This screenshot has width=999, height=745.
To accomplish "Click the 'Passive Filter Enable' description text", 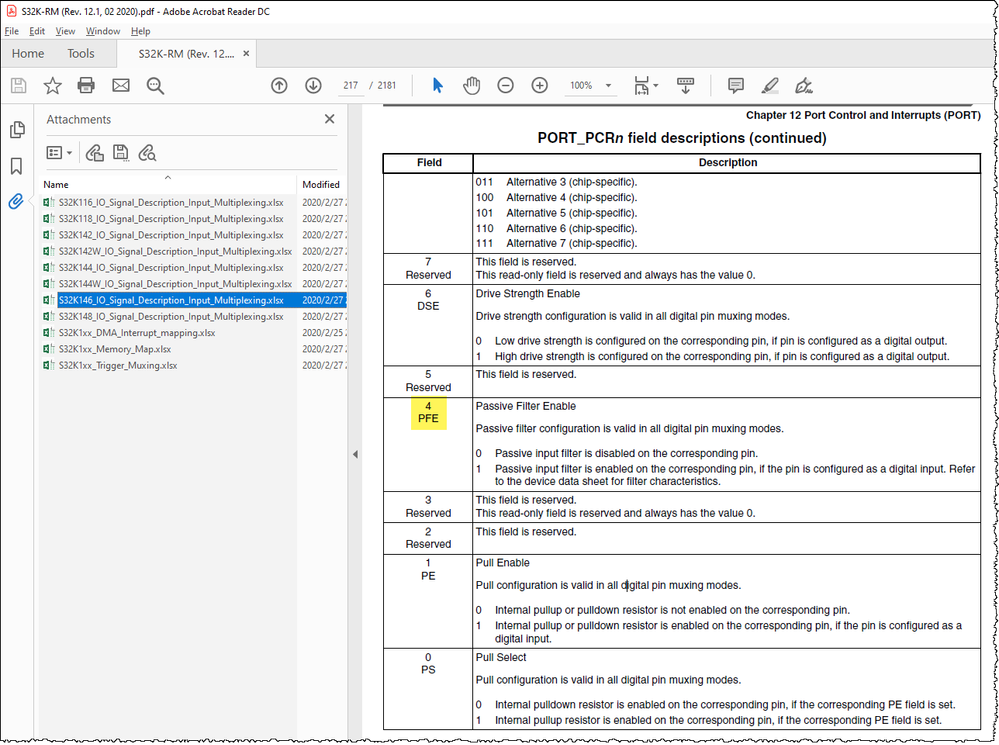I will [x=526, y=407].
